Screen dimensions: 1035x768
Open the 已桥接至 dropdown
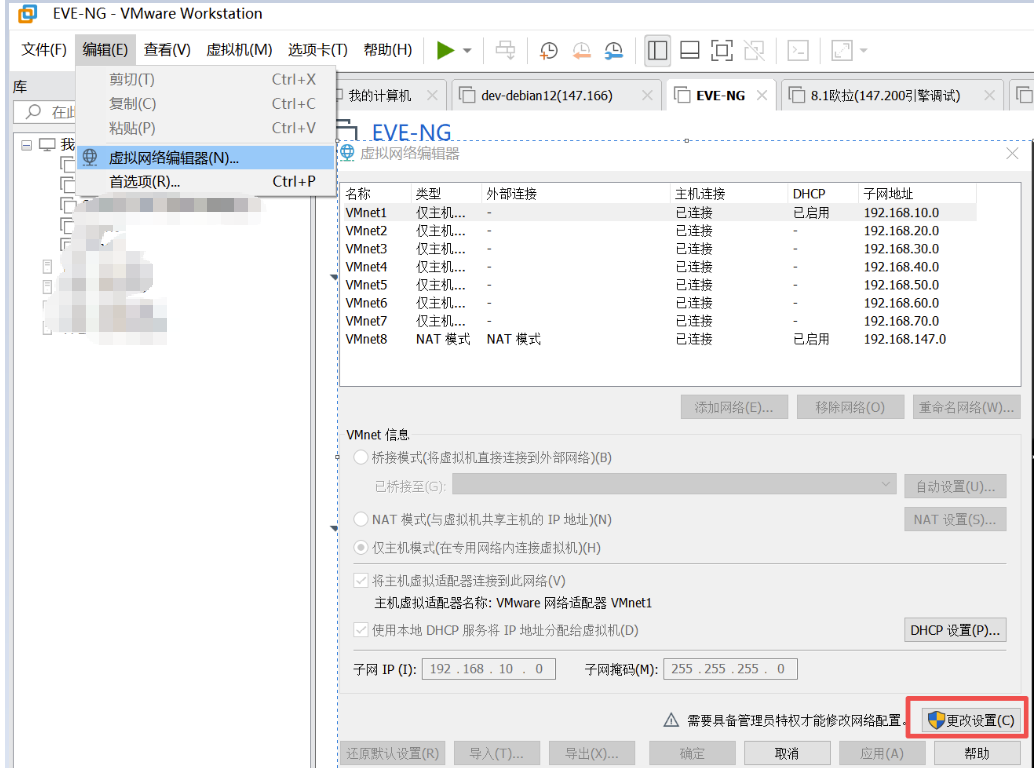point(675,486)
